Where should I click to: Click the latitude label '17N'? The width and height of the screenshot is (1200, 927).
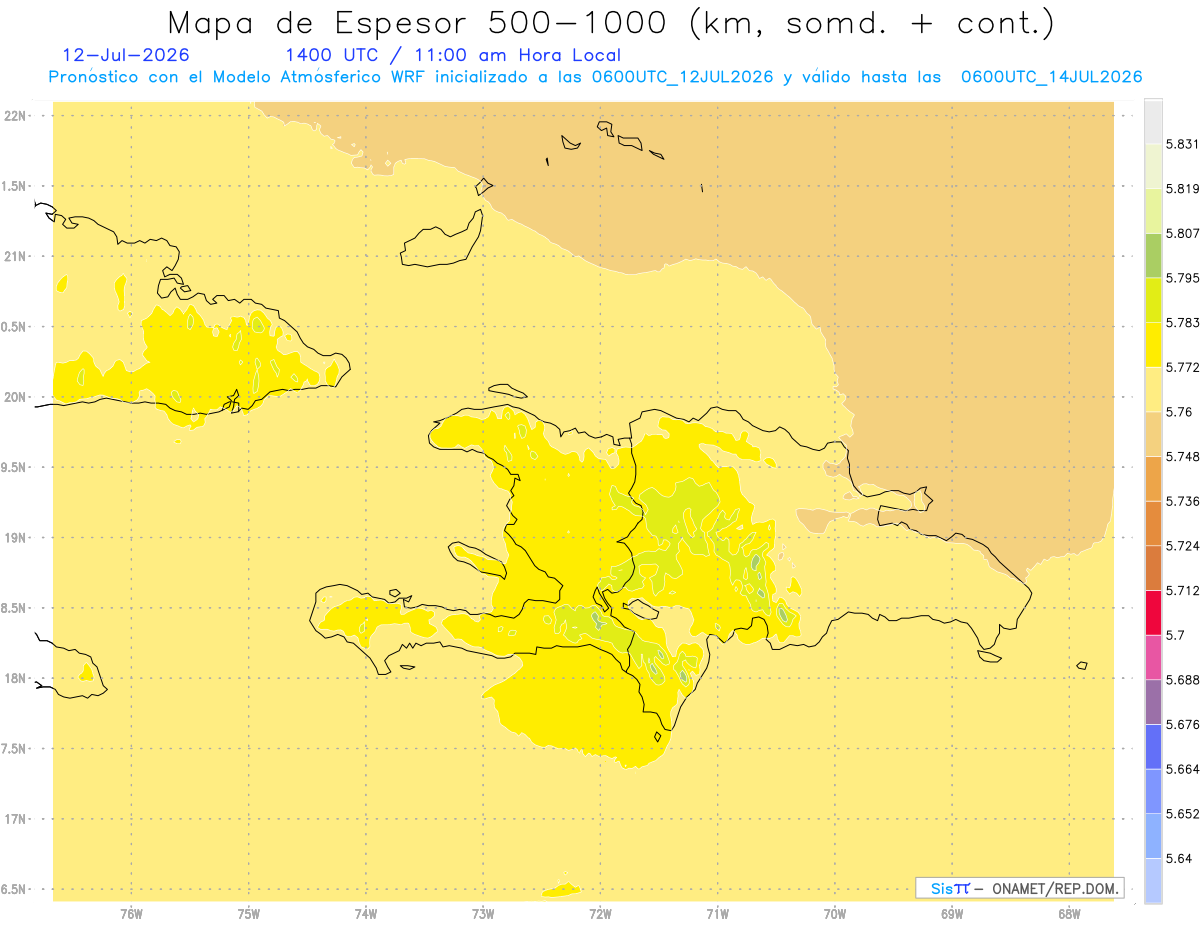pyautogui.click(x=14, y=819)
